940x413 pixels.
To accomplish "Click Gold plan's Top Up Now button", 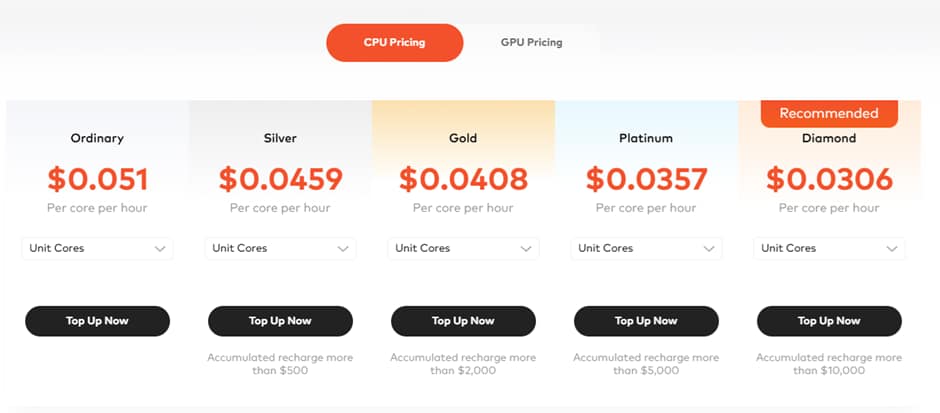I will [x=463, y=321].
